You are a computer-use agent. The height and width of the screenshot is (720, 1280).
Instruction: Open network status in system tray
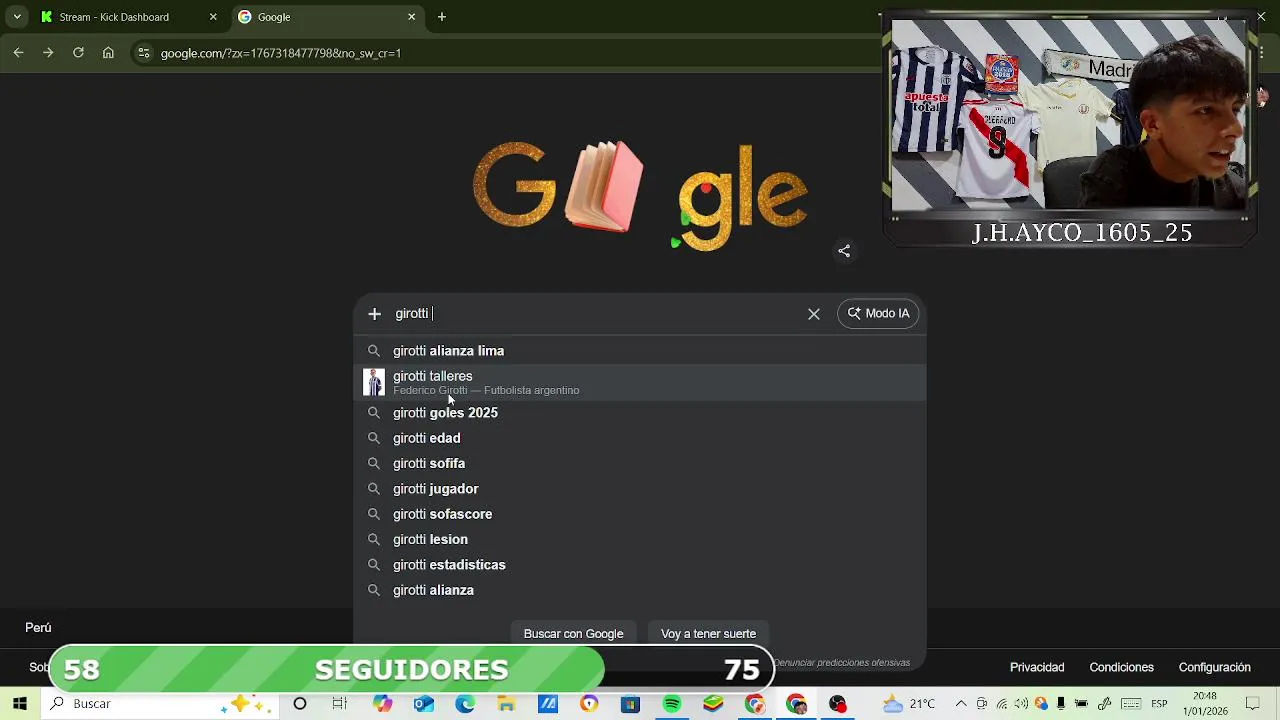point(1002,704)
